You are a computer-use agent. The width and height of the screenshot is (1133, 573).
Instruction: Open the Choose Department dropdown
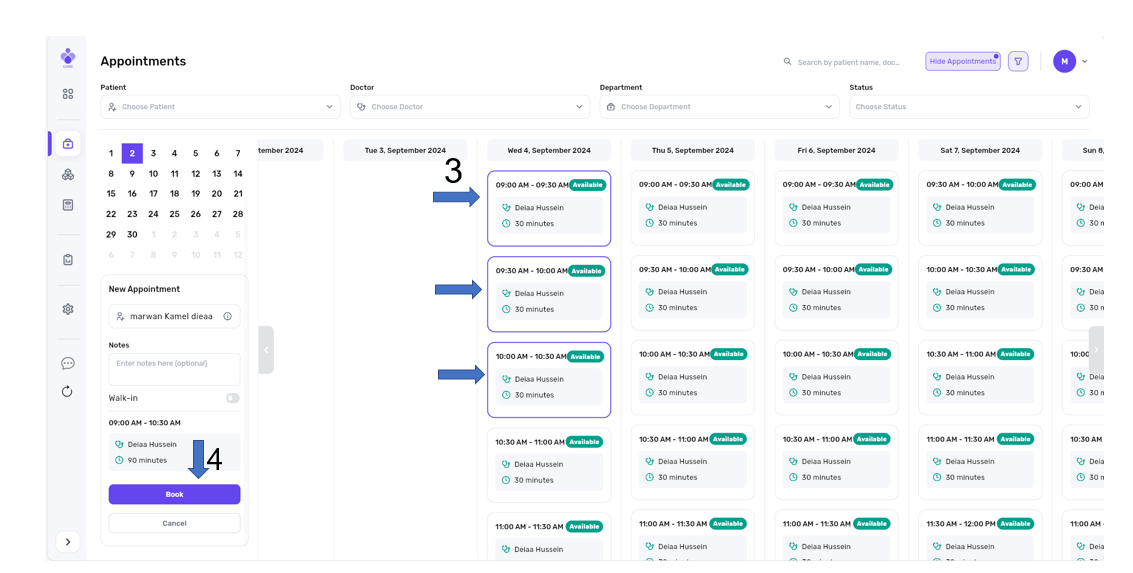719,107
